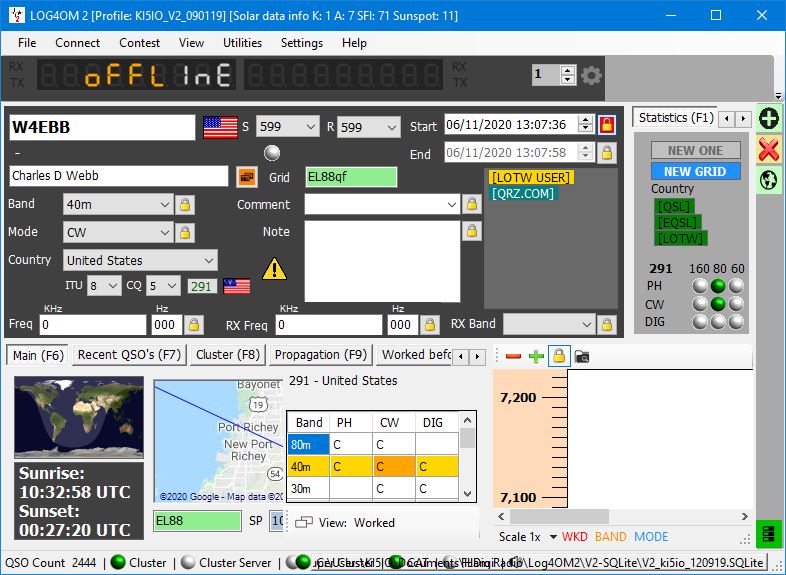Click the yellow warning triangle icon

click(x=274, y=269)
